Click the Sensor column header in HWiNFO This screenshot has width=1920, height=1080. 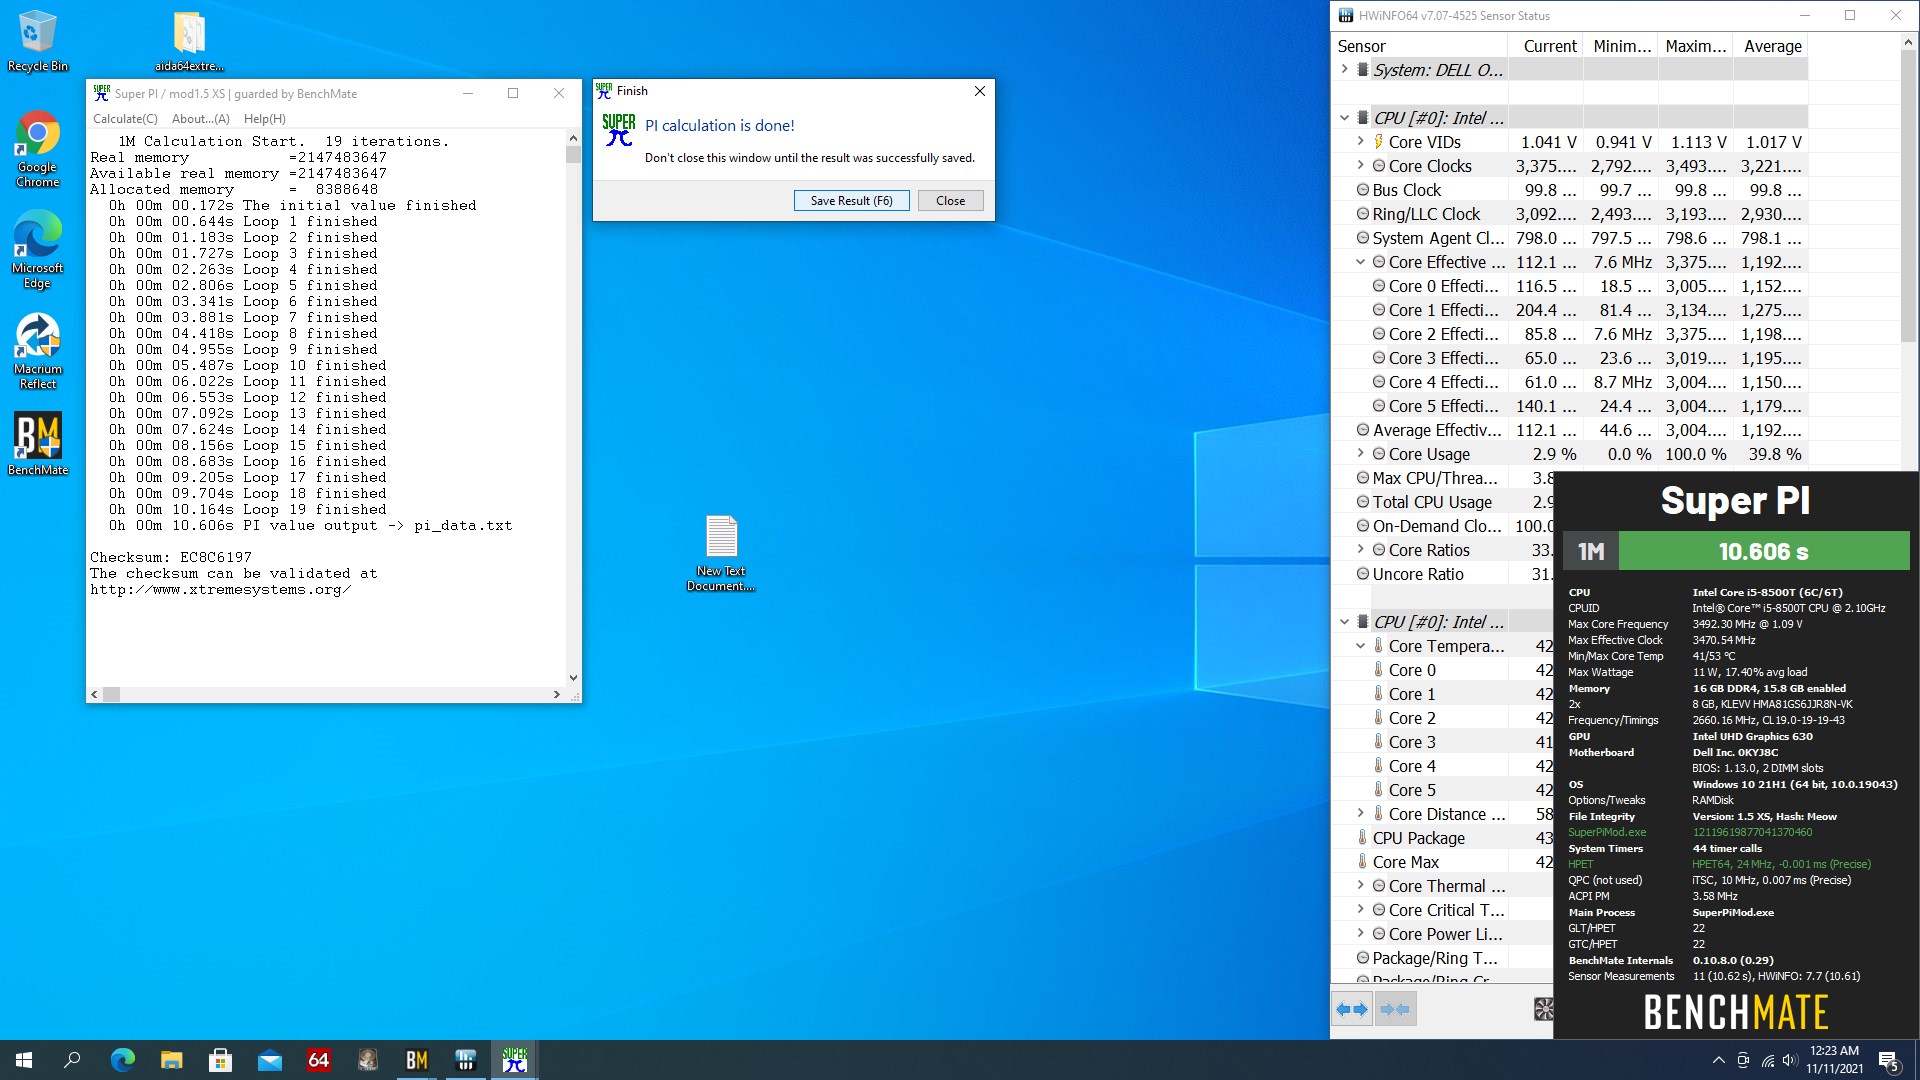pyautogui.click(x=1419, y=46)
